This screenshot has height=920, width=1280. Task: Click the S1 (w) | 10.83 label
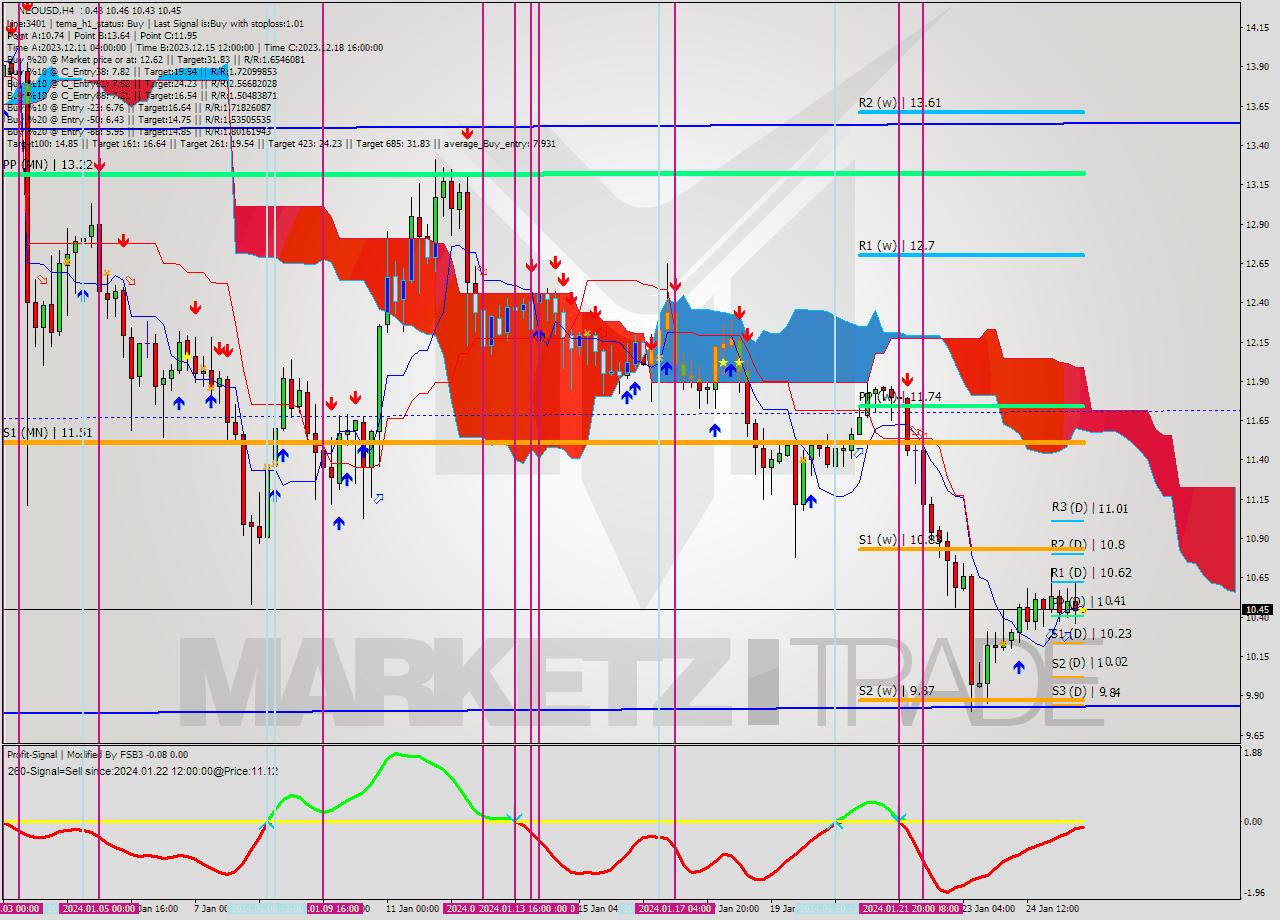[x=899, y=540]
